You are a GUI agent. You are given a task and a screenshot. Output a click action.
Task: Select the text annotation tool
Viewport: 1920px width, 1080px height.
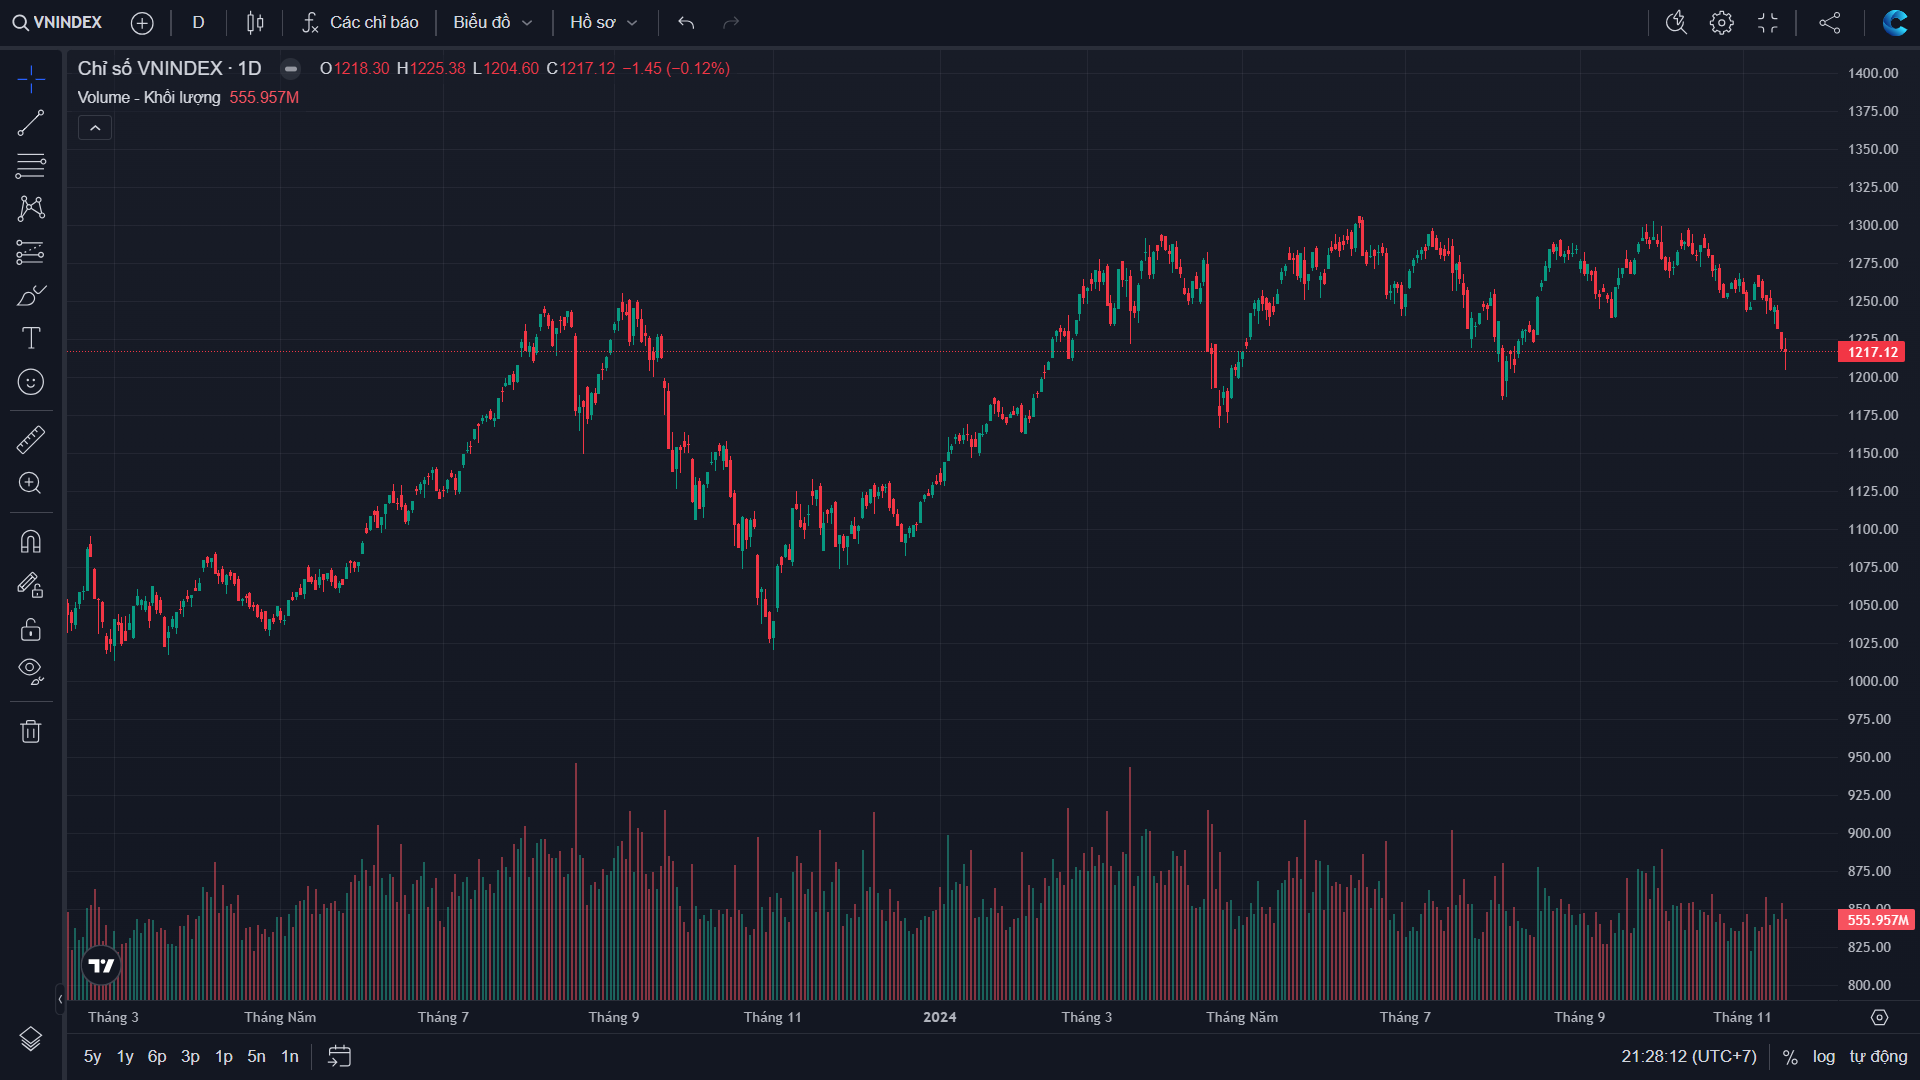(31, 338)
